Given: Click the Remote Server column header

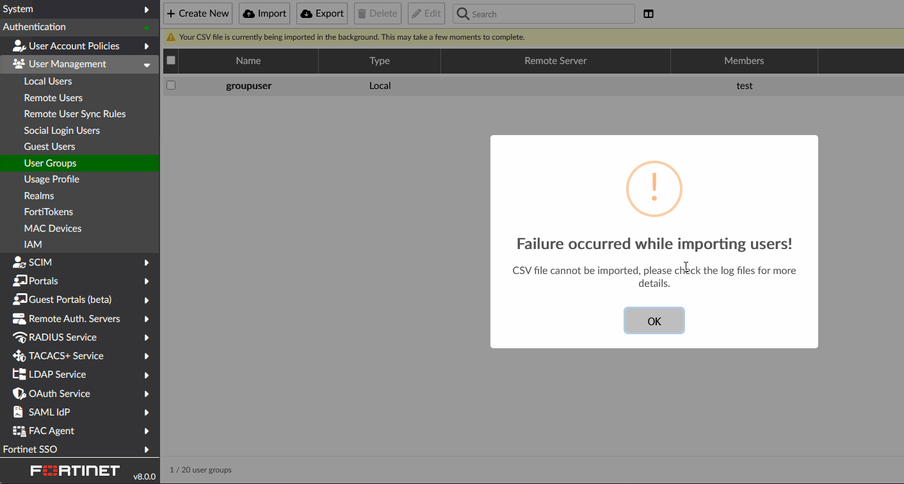Looking at the screenshot, I should click(x=555, y=60).
